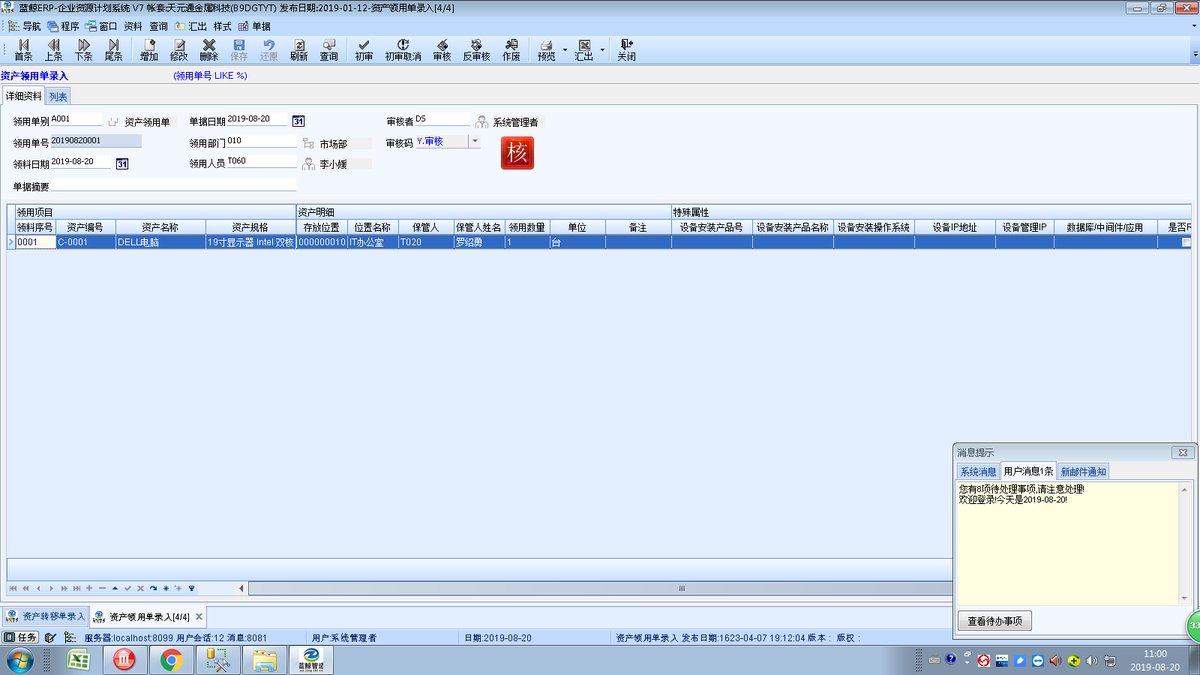Close the 资产领用单录入 document tab
Screen dimensions: 1200x675
click(x=199, y=617)
